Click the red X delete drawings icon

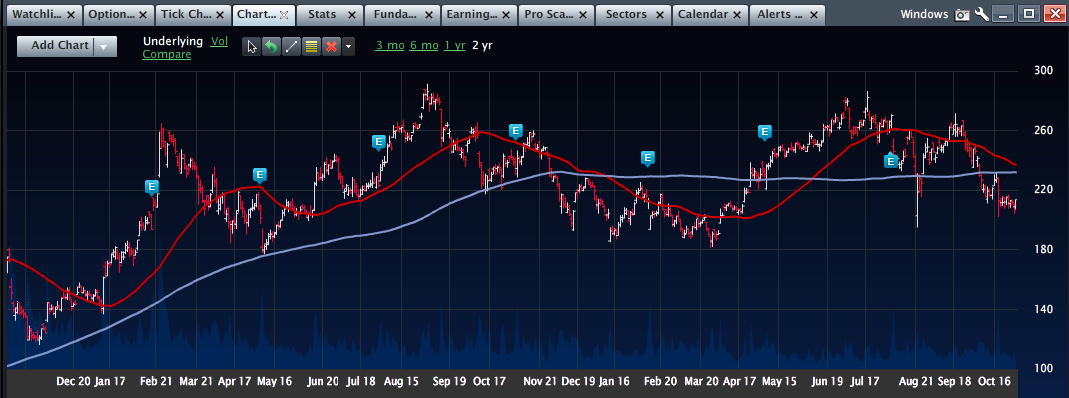pyautogui.click(x=331, y=46)
